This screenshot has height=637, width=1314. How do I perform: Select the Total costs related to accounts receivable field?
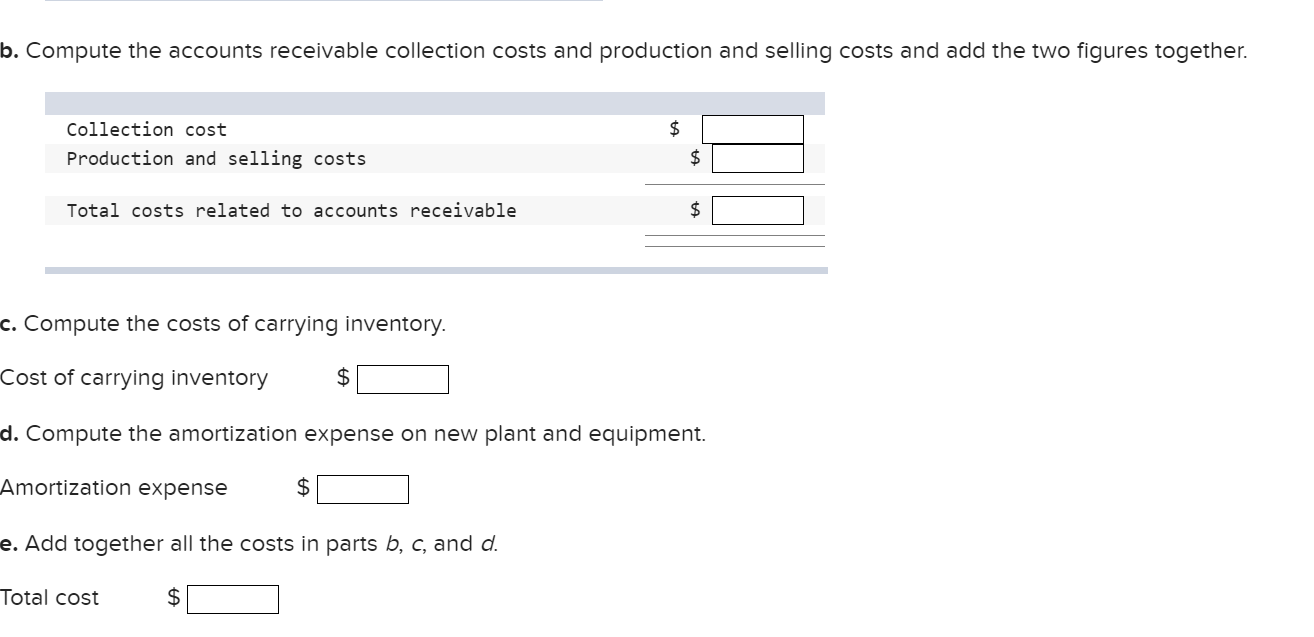[758, 210]
